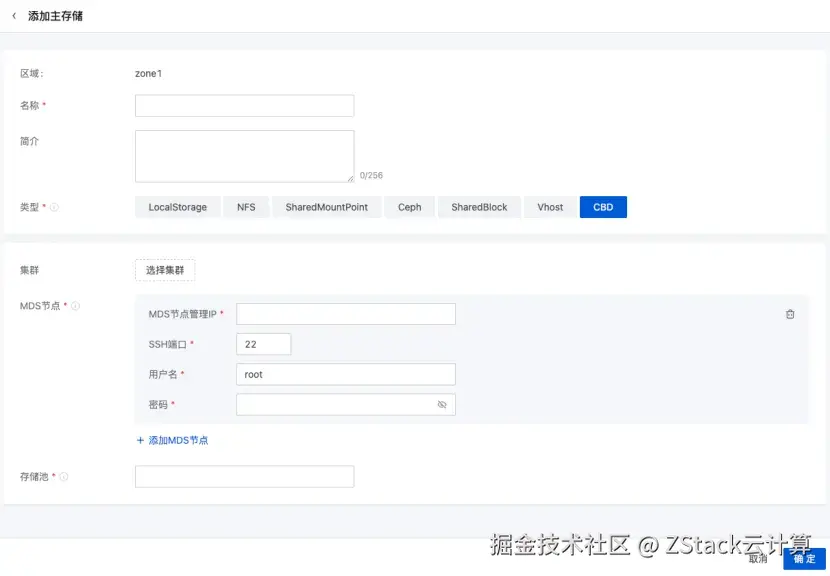Select the LocalStorage storage type
830x576 pixels.
click(177, 207)
